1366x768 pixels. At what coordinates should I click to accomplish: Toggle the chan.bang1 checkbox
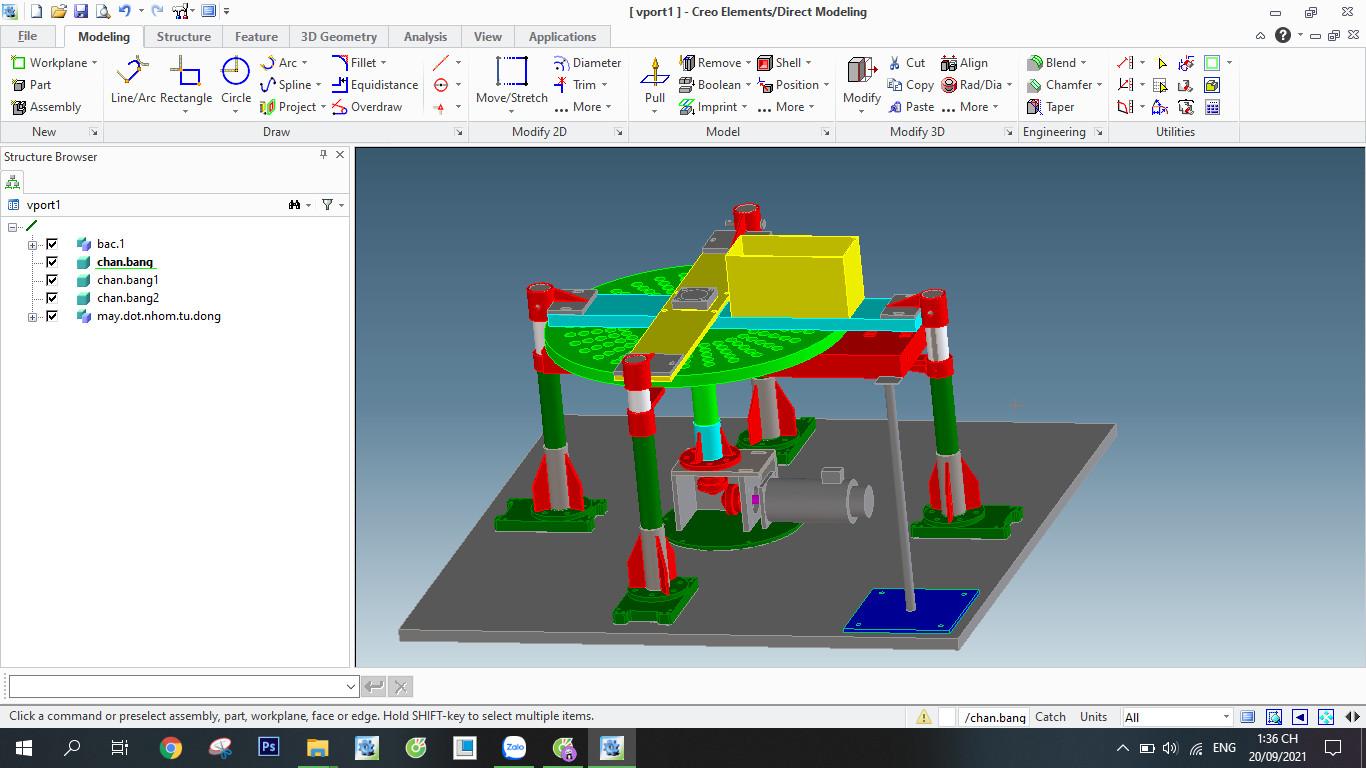[x=52, y=280]
